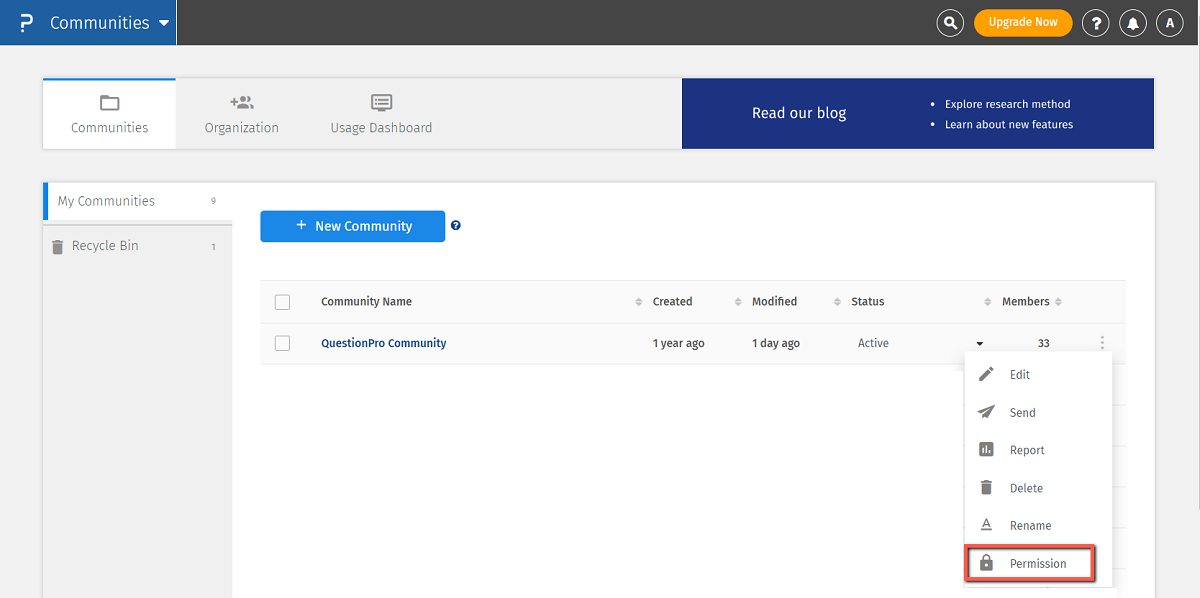Choose Rename from the context menu
Screen dimensions: 1200x598
(1030, 526)
